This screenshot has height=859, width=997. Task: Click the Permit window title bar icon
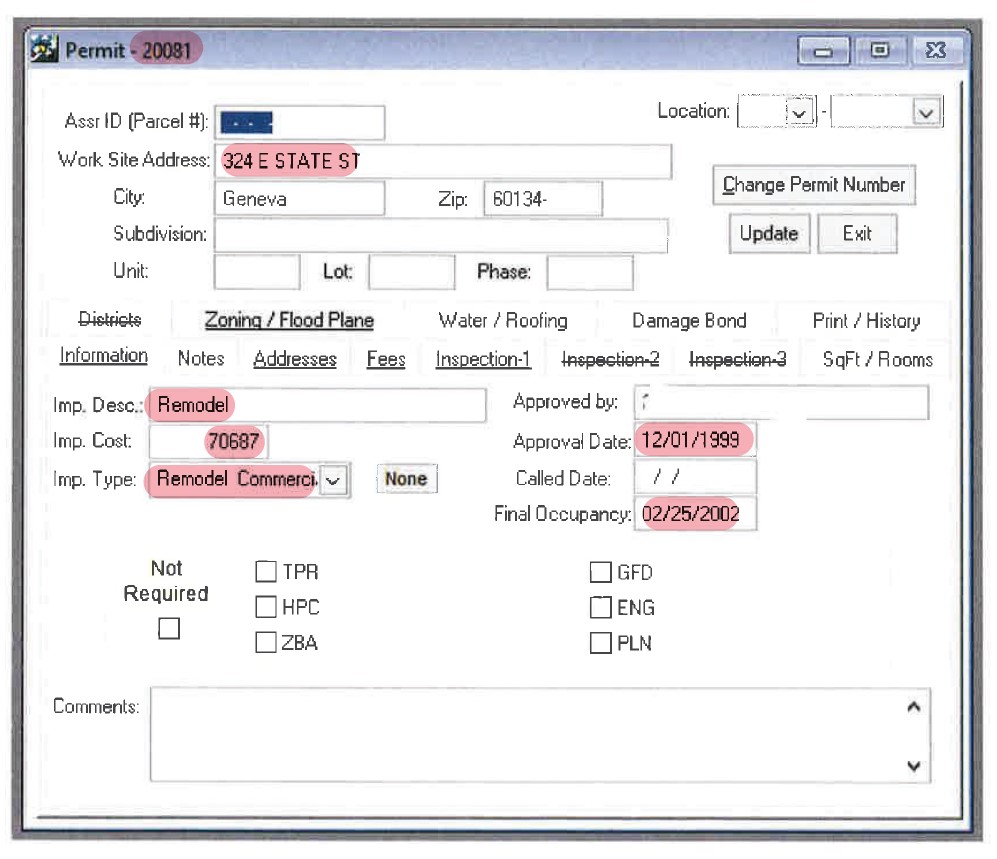[x=45, y=50]
